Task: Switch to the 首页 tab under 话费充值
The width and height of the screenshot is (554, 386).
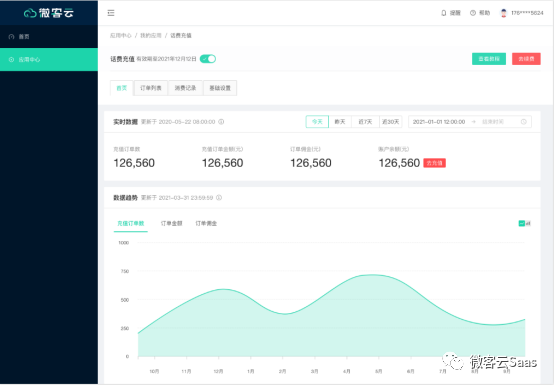Action: [x=122, y=88]
